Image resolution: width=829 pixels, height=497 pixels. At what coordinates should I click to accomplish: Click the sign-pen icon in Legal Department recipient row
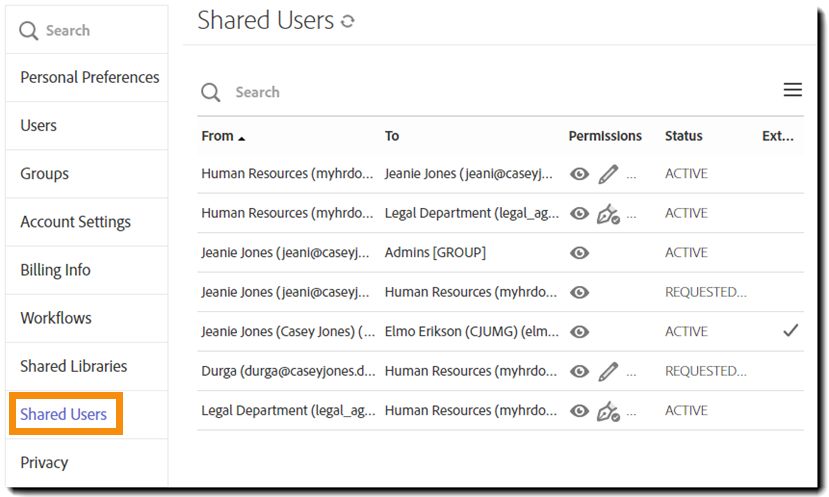pyautogui.click(x=608, y=213)
